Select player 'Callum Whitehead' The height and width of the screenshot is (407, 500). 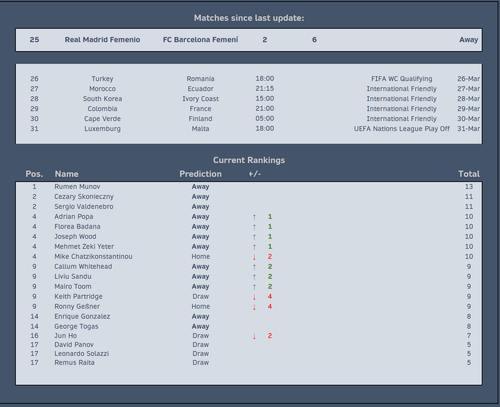pyautogui.click(x=83, y=267)
